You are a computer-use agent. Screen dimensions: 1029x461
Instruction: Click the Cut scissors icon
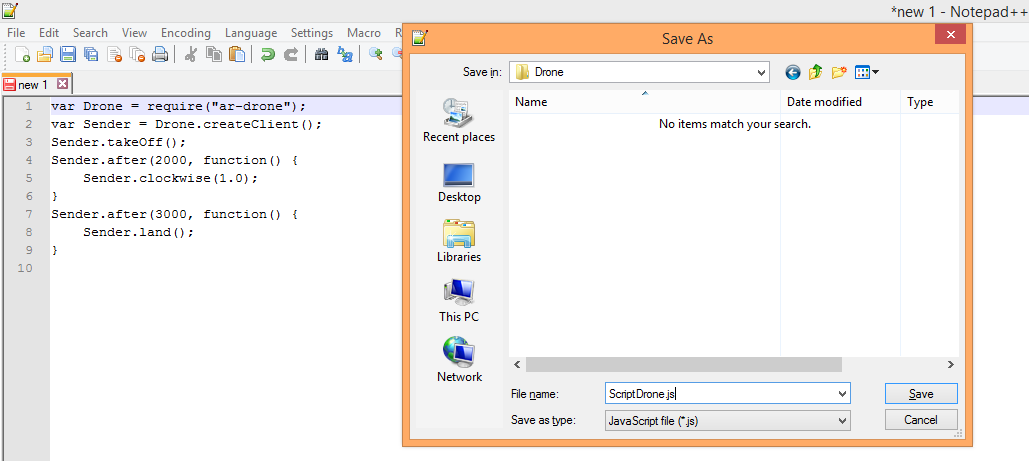click(191, 55)
